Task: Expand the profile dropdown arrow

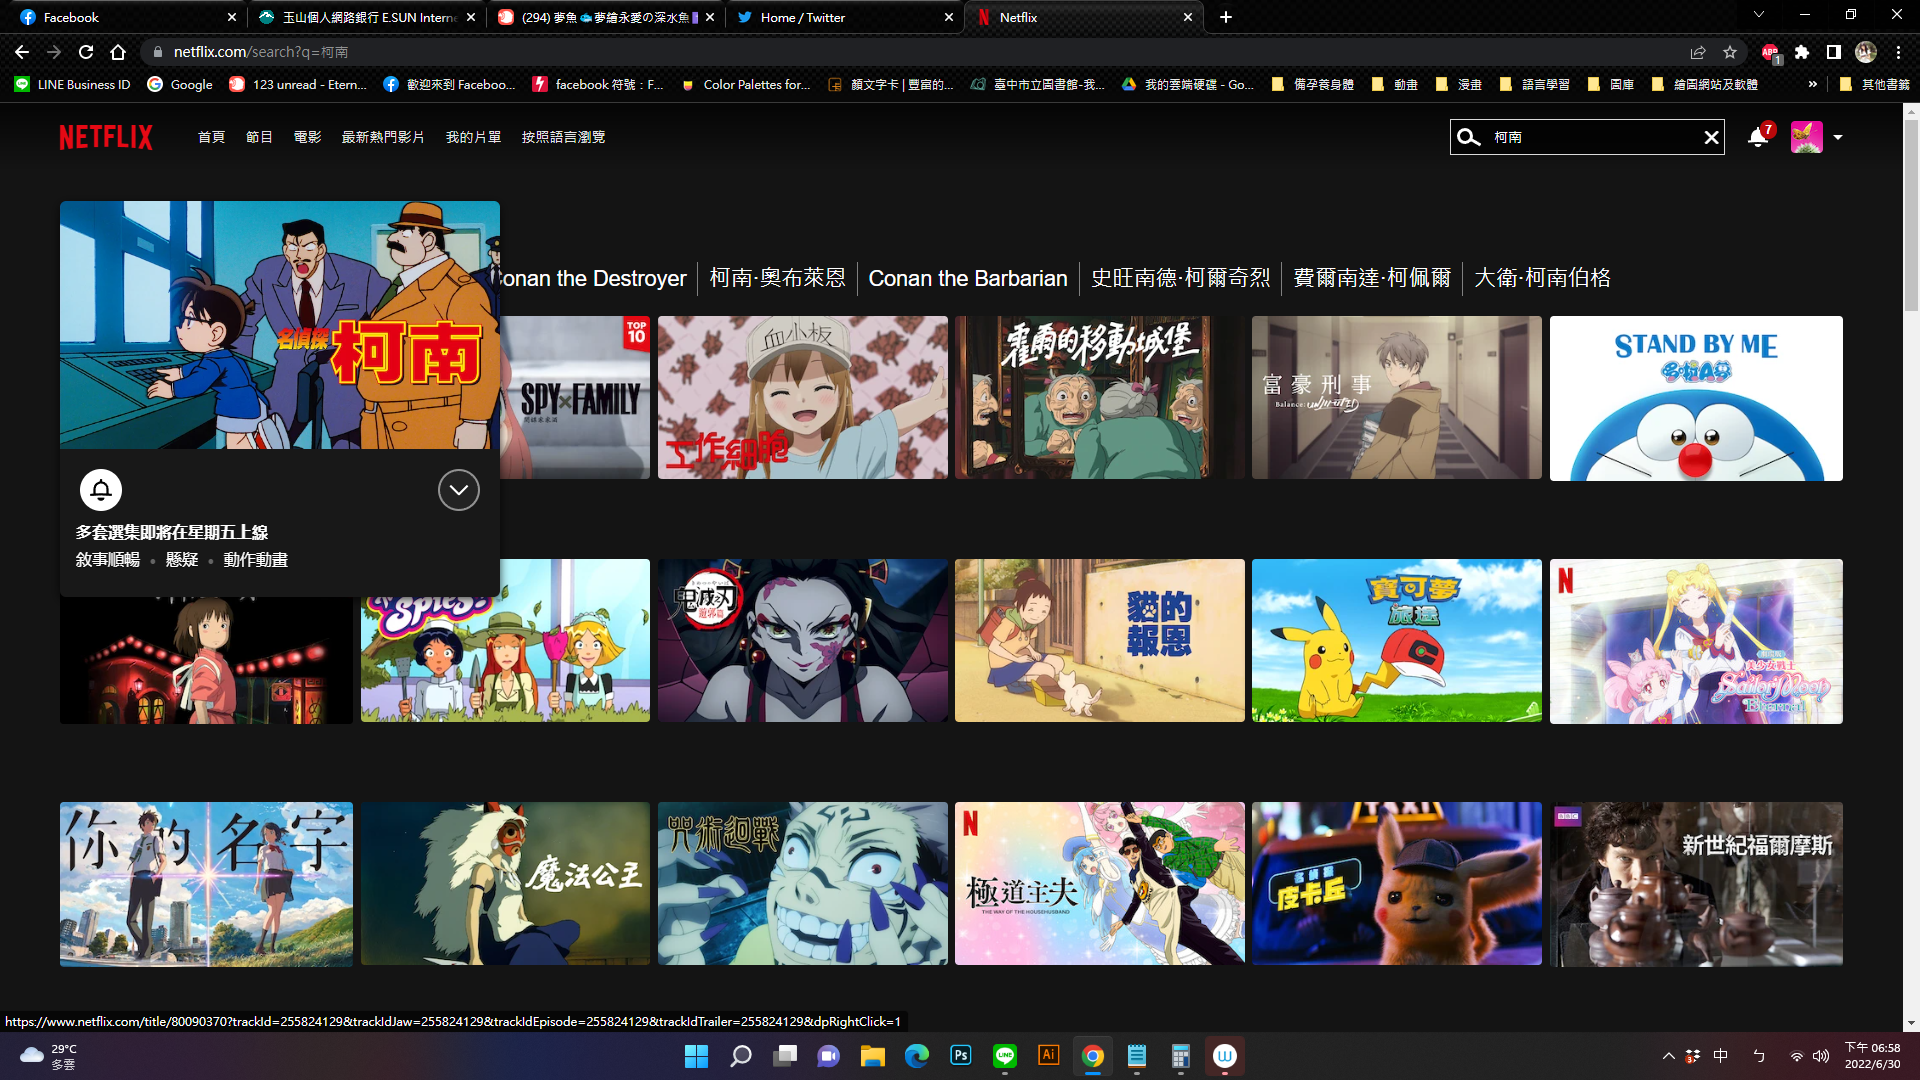Action: click(x=1838, y=137)
